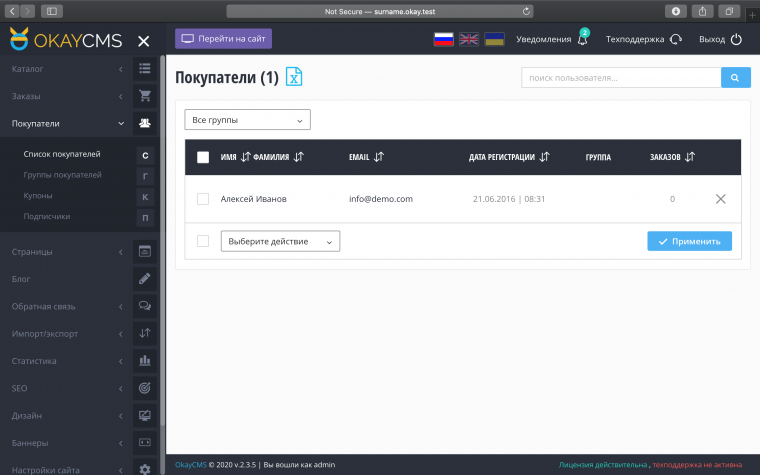Open Группы покупателей in the sidebar
The width and height of the screenshot is (760, 475).
point(62,175)
